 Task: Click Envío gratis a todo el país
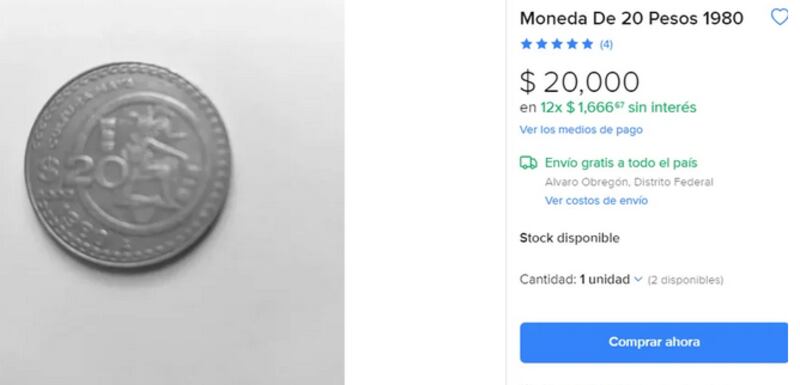(621, 163)
